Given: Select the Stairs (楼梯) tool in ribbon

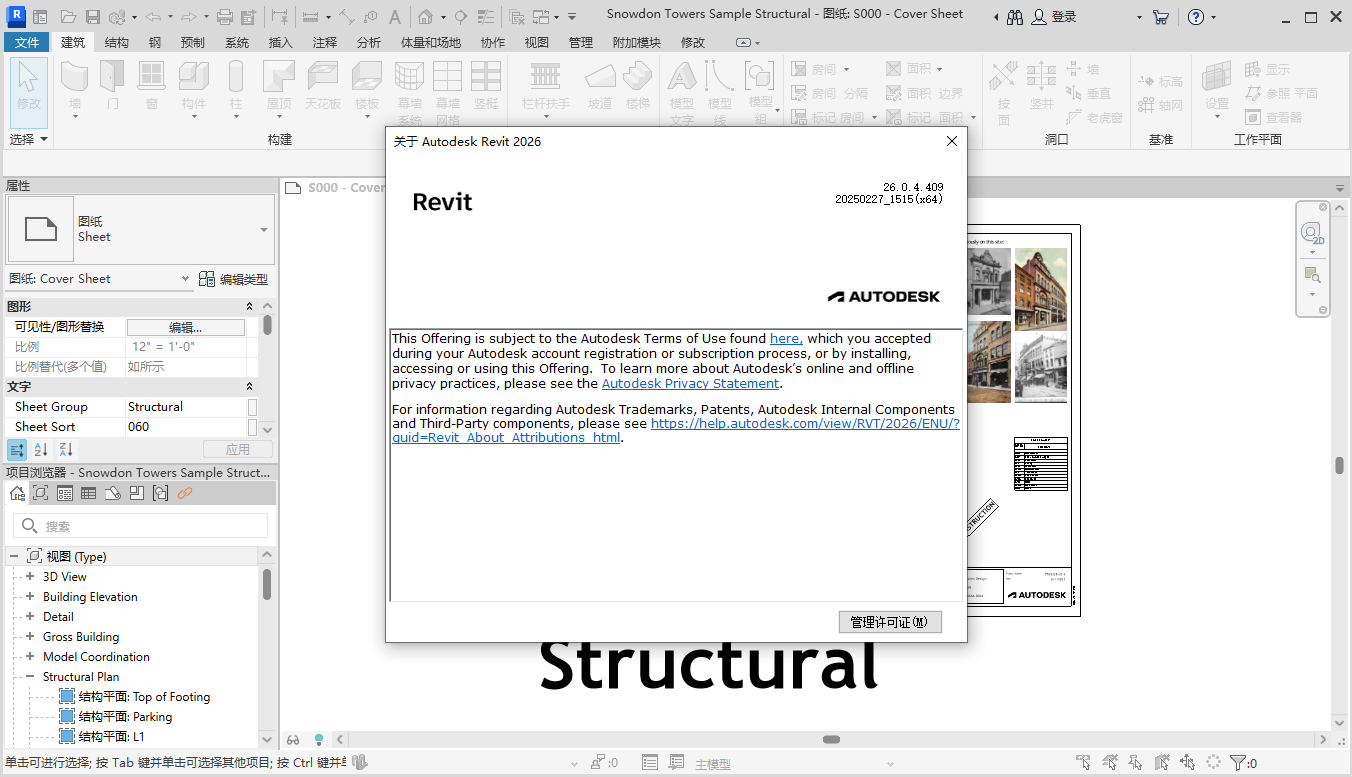Looking at the screenshot, I should point(638,86).
